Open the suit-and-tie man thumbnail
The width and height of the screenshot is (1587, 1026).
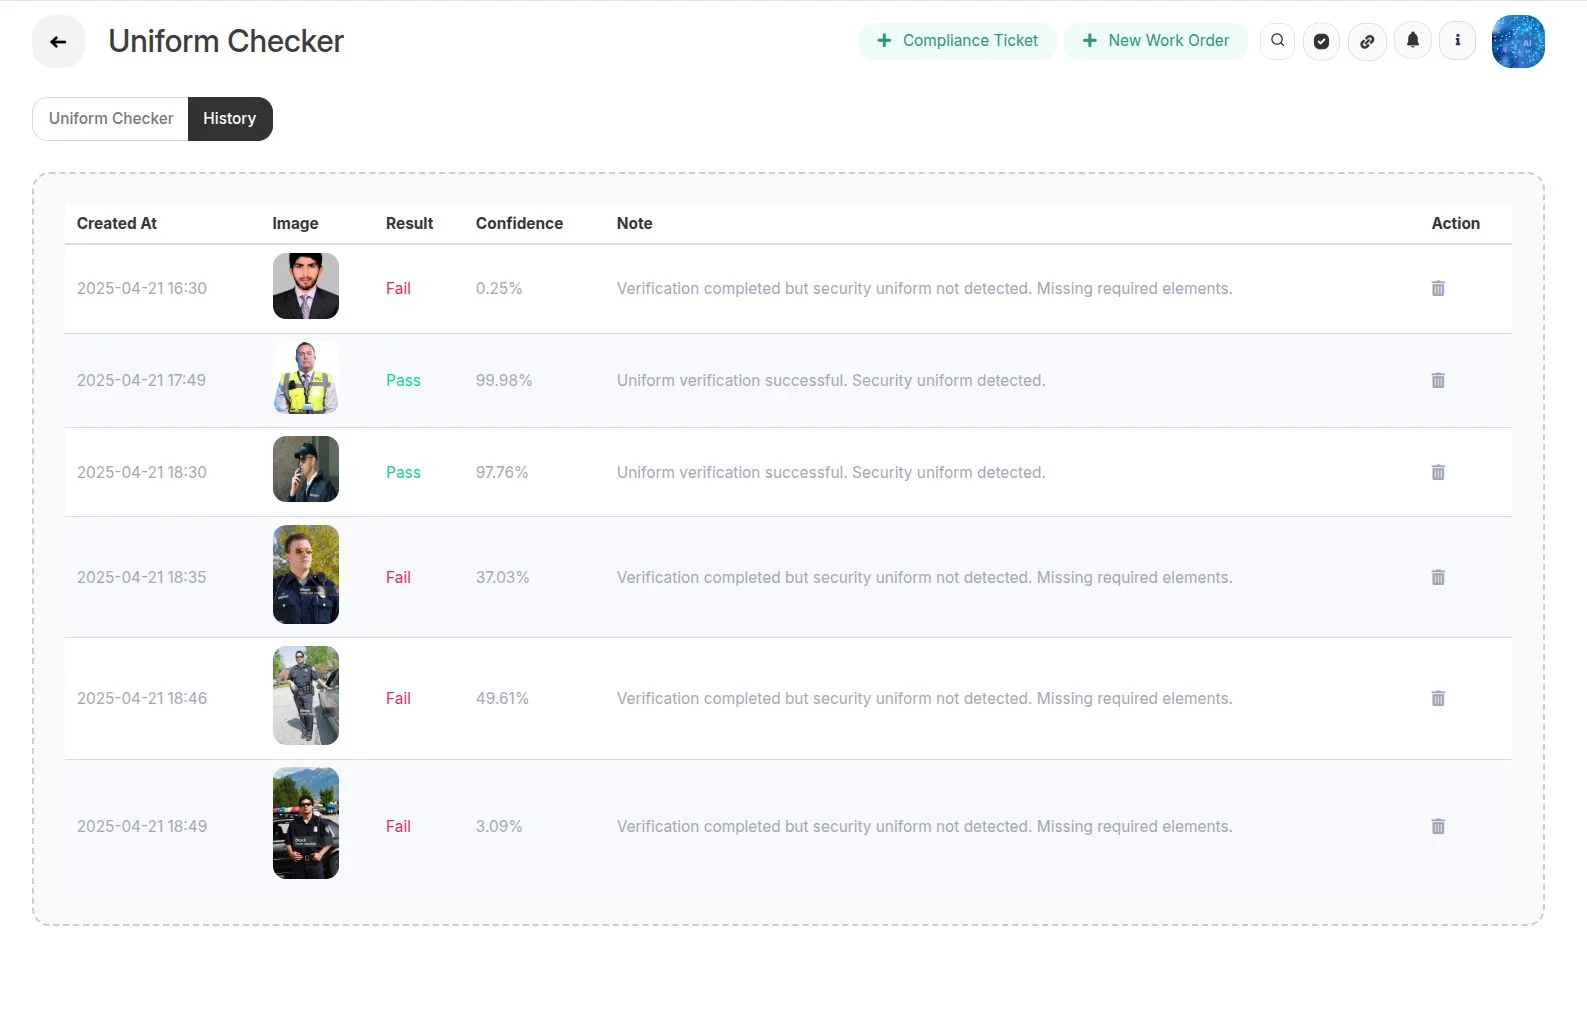click(306, 286)
